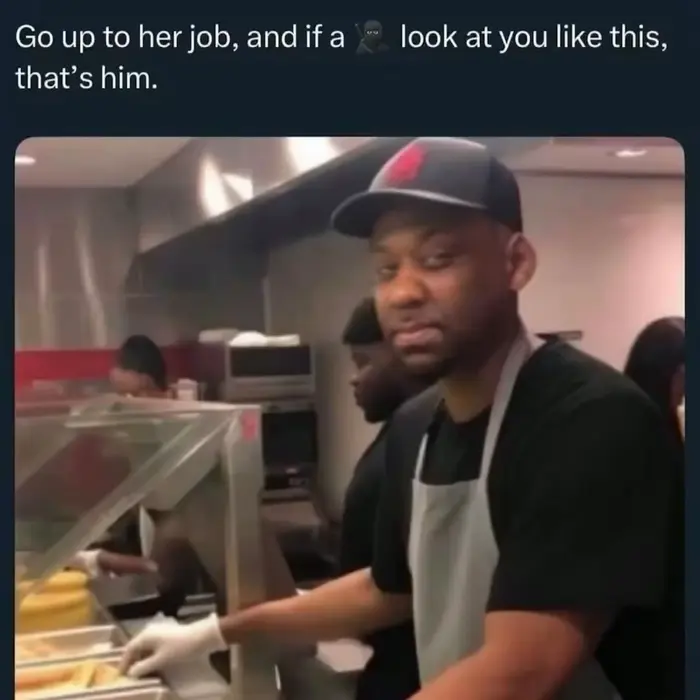This screenshot has height=700, width=700.
Task: Open the attached video thumbnail
Action: click(x=350, y=418)
